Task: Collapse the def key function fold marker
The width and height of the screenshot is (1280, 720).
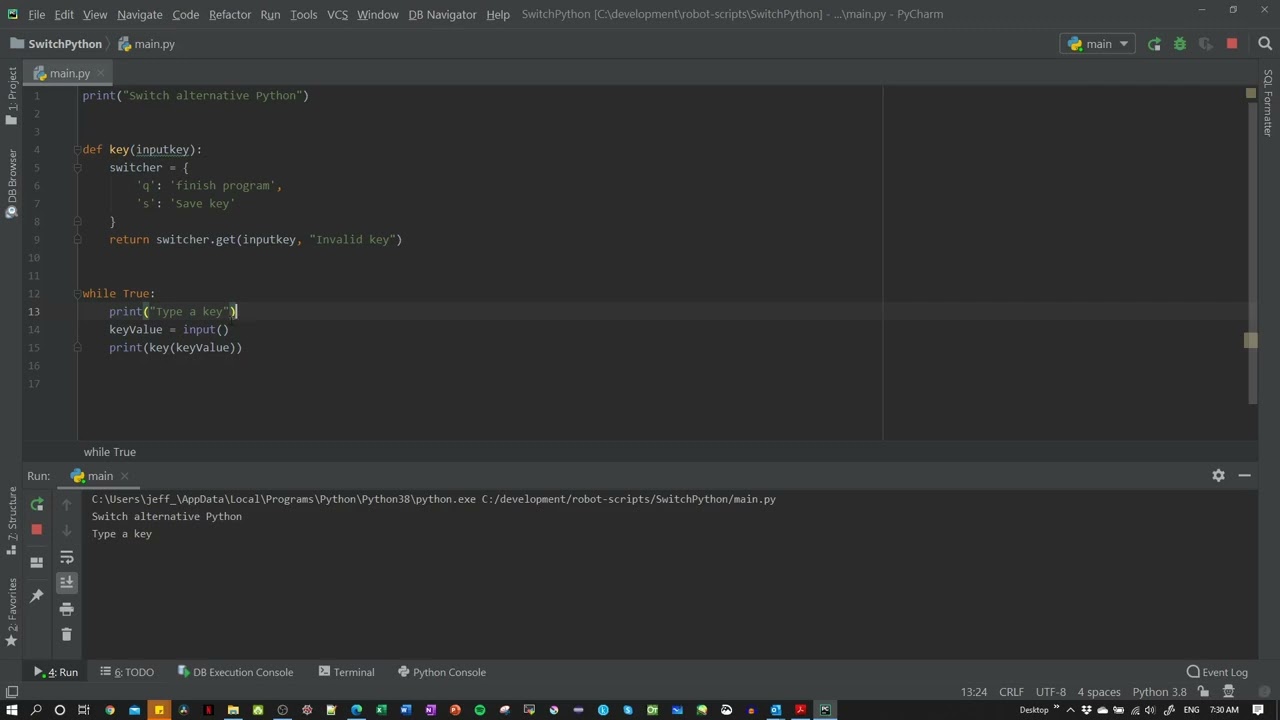Action: 77,150
